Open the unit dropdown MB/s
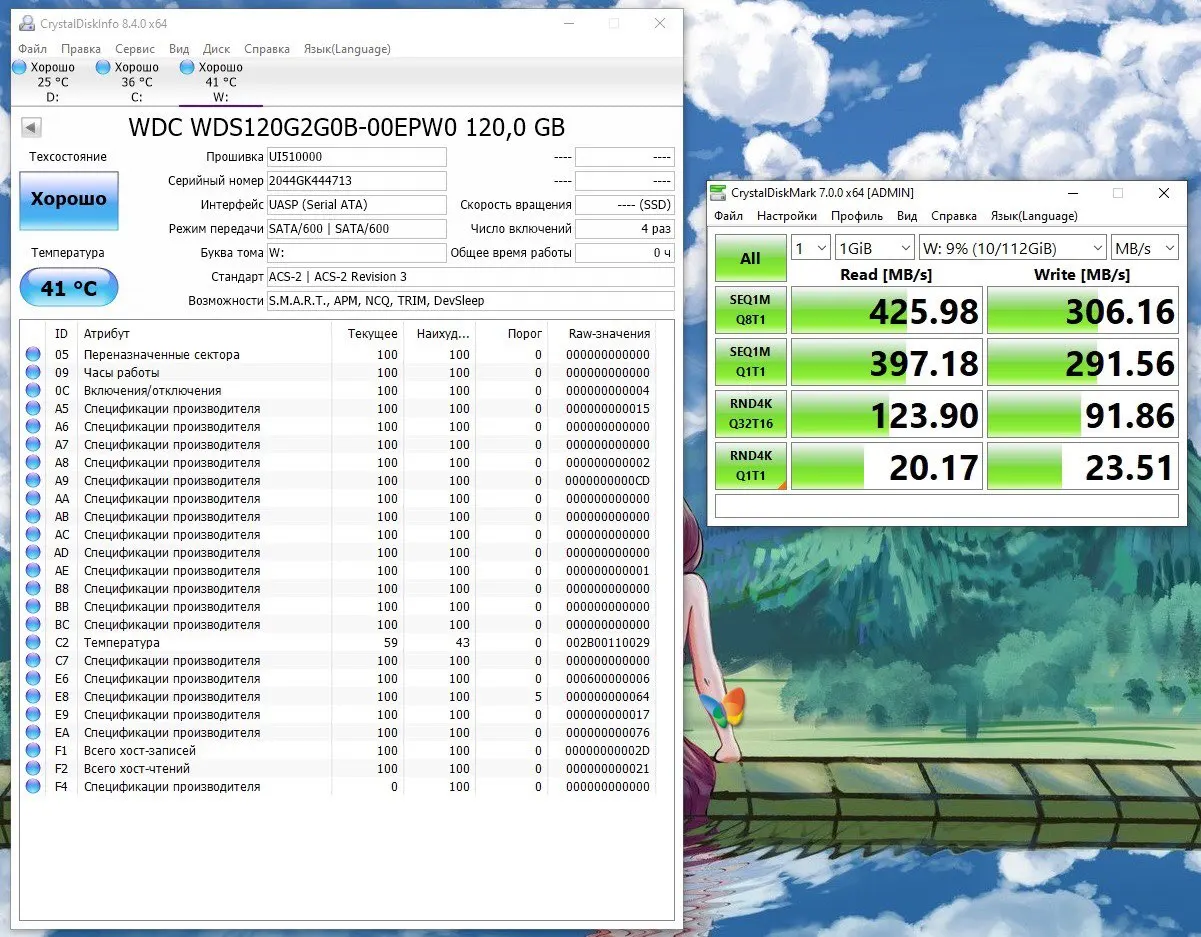Image resolution: width=1201 pixels, height=937 pixels. point(1144,247)
